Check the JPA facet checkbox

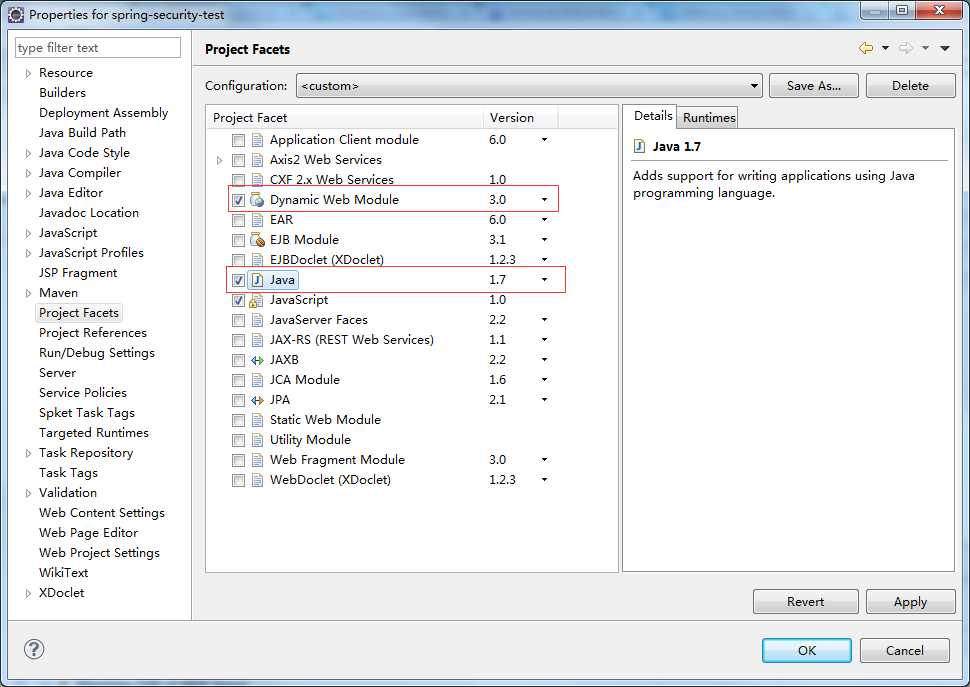238,400
